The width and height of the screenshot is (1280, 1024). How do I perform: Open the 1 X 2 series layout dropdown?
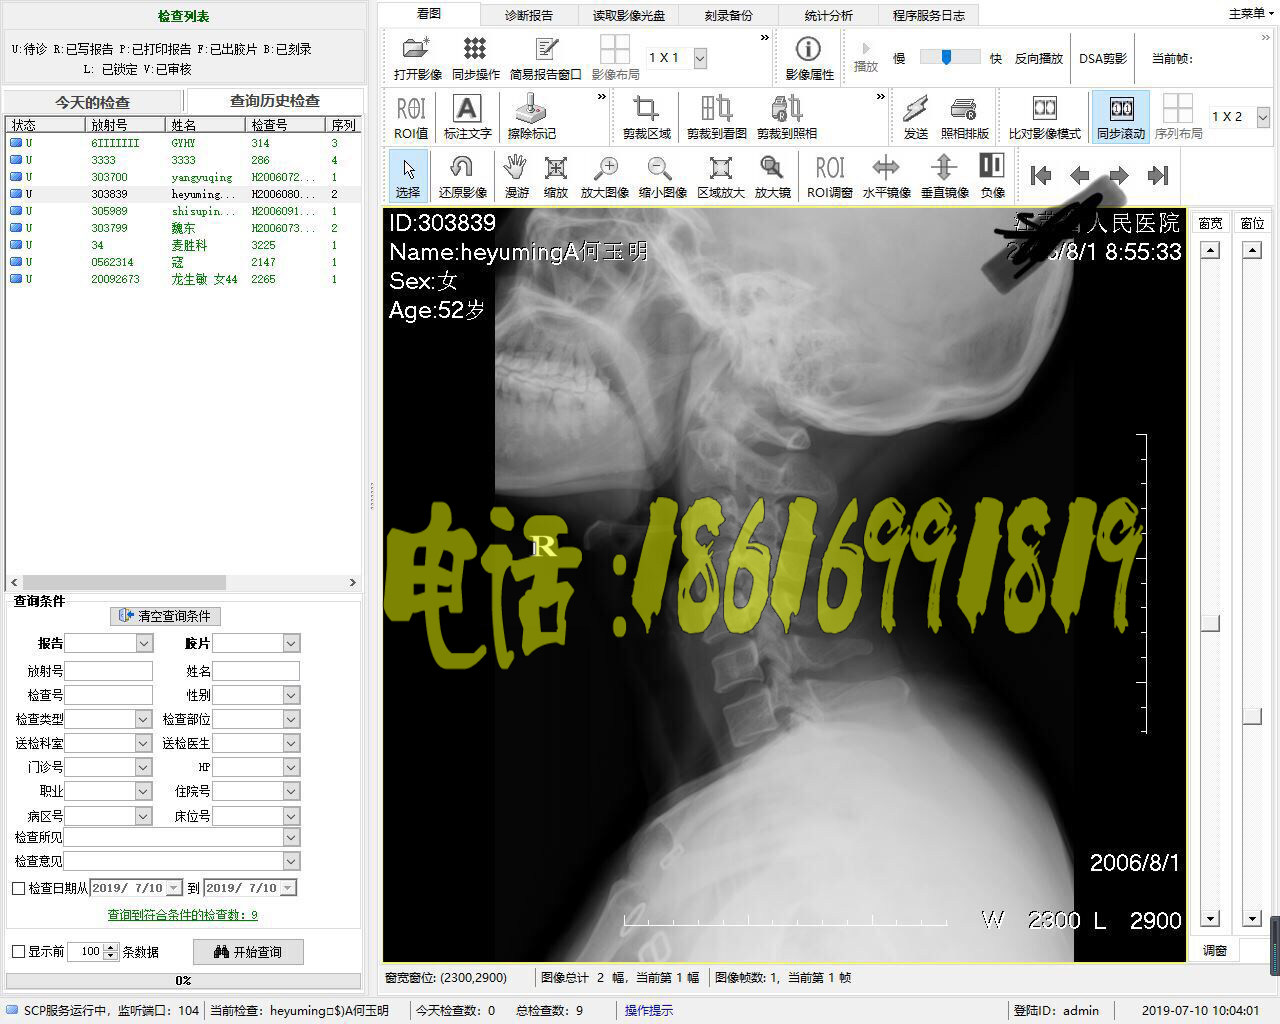click(1262, 117)
